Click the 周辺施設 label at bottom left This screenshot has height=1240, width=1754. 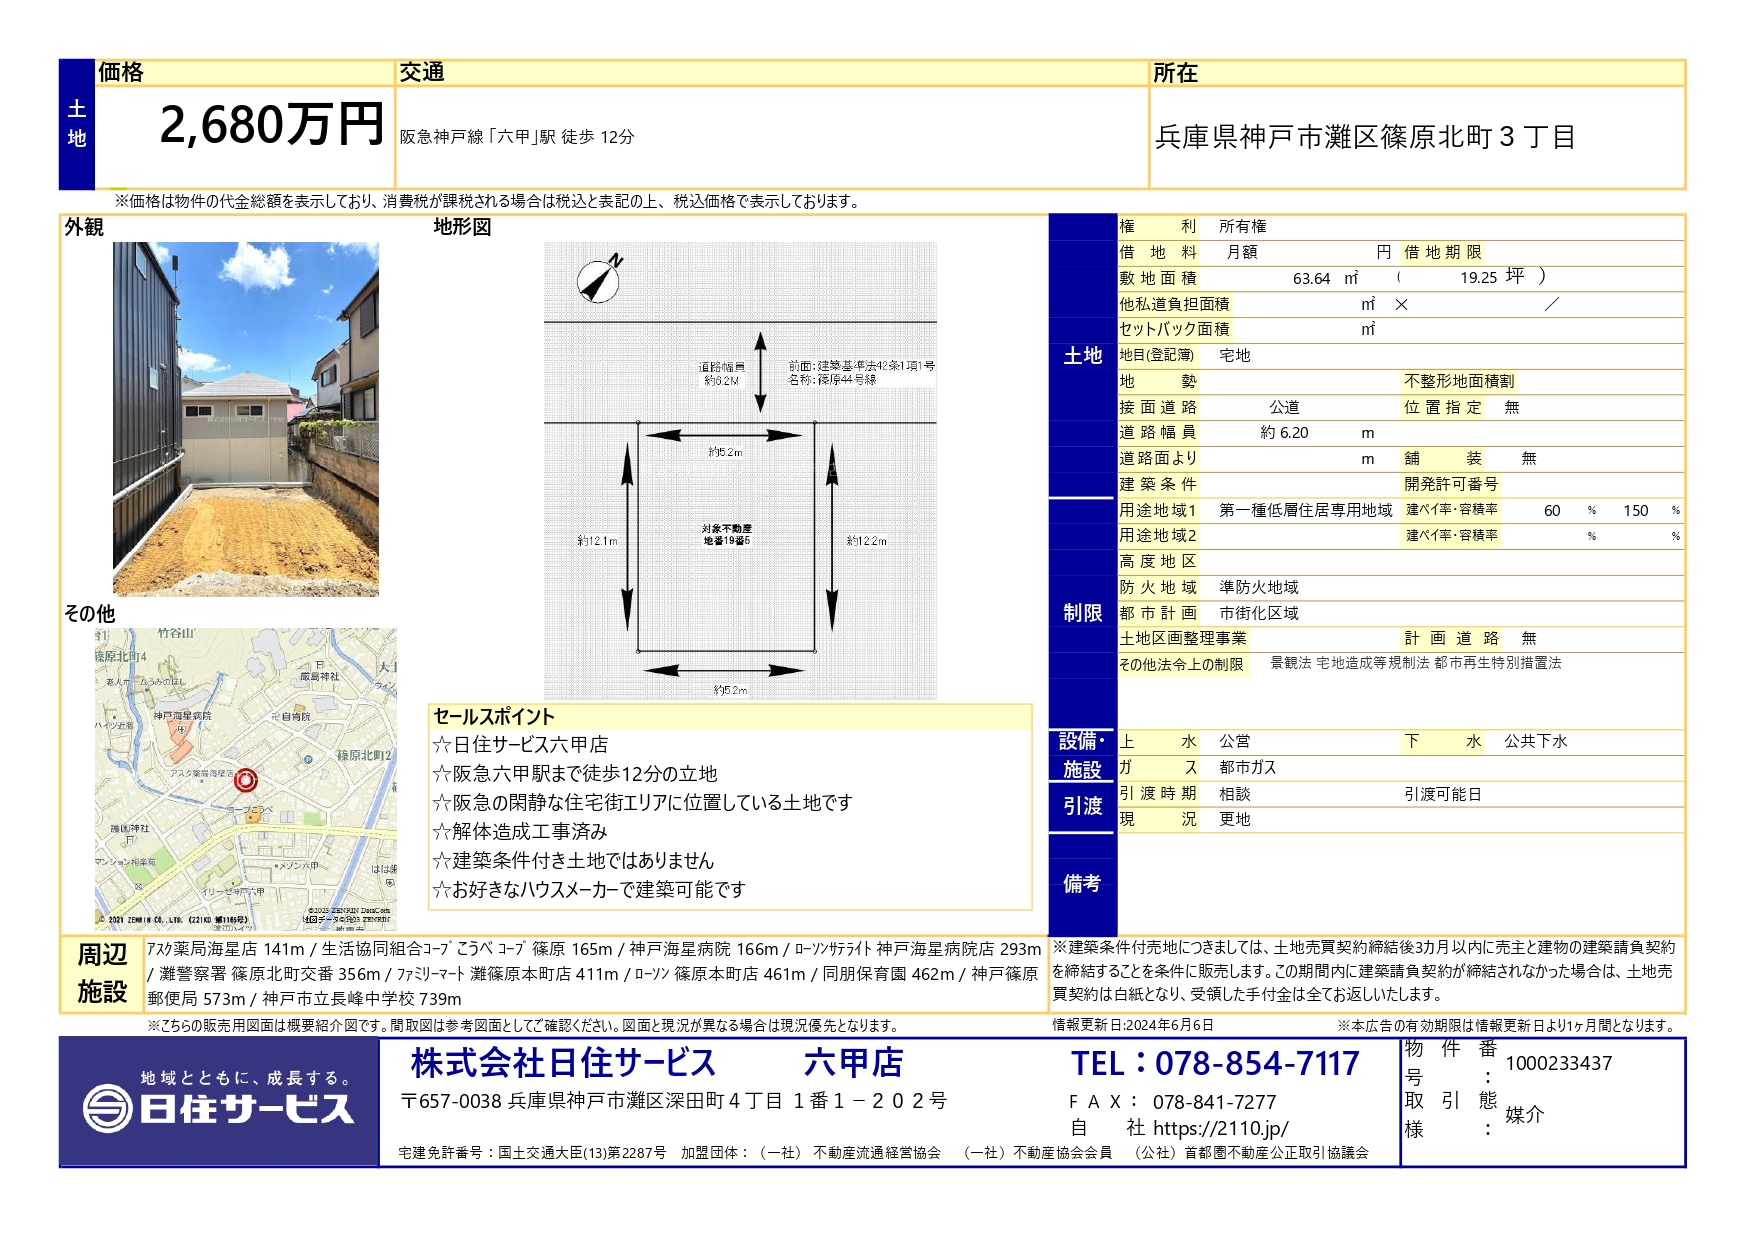click(102, 973)
